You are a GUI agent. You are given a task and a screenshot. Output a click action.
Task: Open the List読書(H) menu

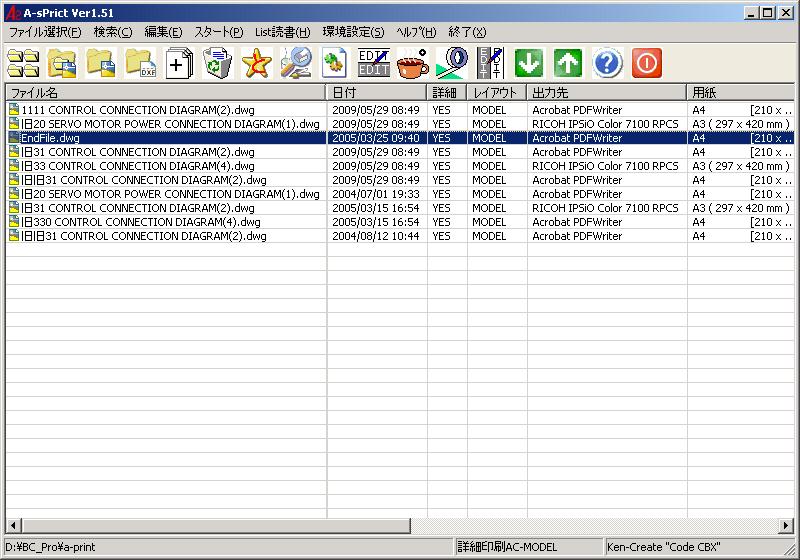point(282,32)
